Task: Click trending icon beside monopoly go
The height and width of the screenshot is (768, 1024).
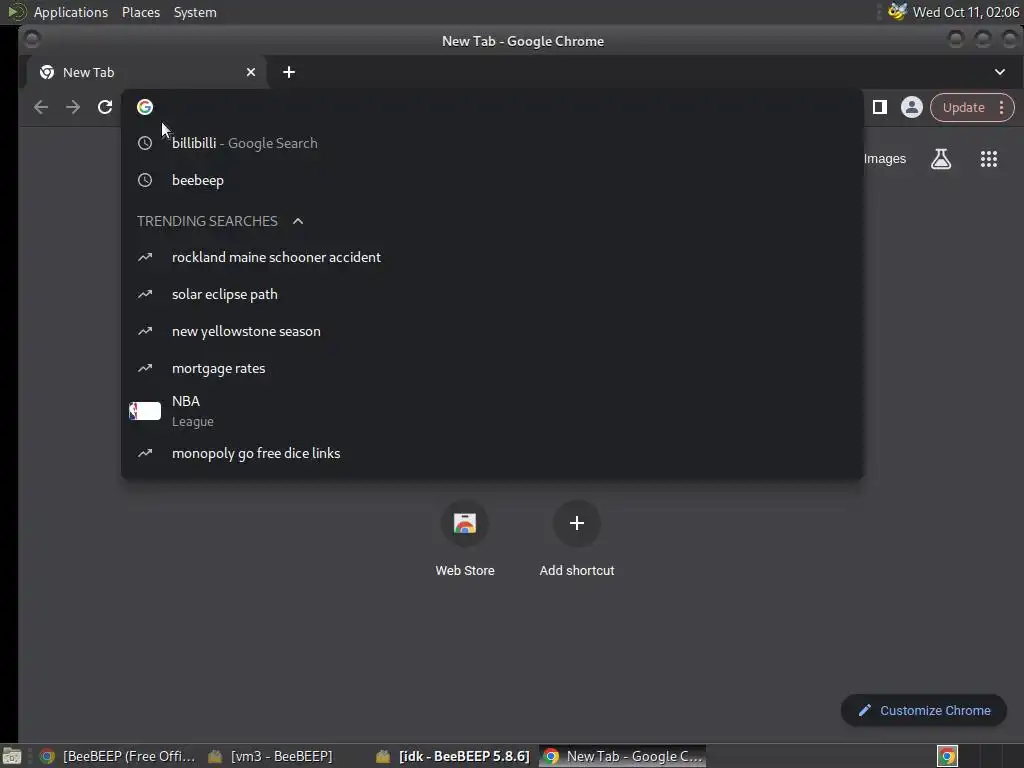Action: coord(145,453)
